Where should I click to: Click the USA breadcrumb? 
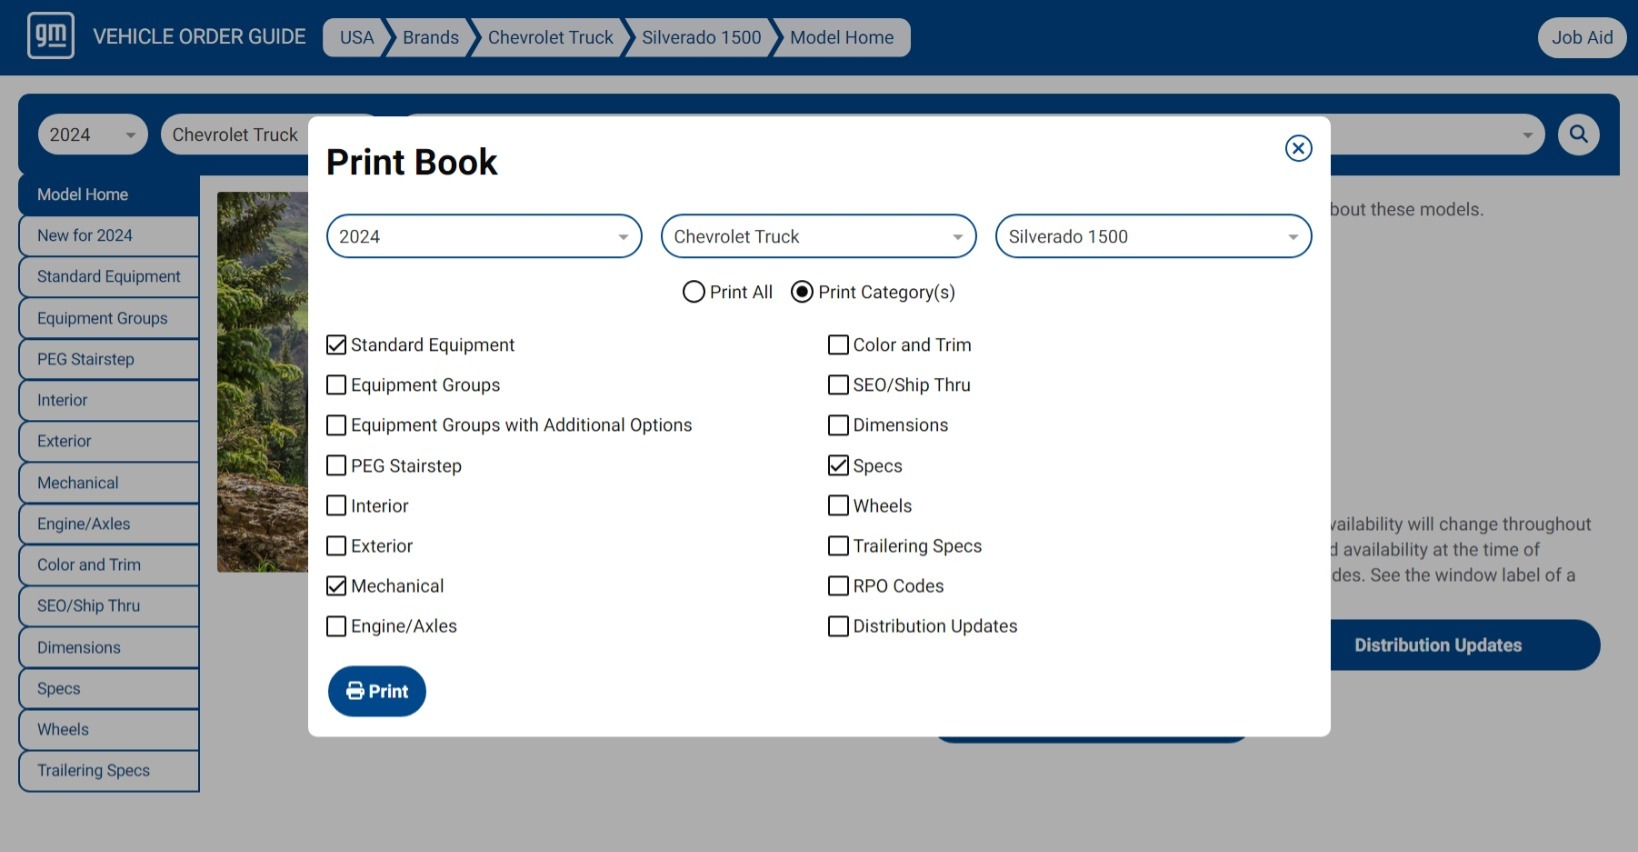point(356,37)
